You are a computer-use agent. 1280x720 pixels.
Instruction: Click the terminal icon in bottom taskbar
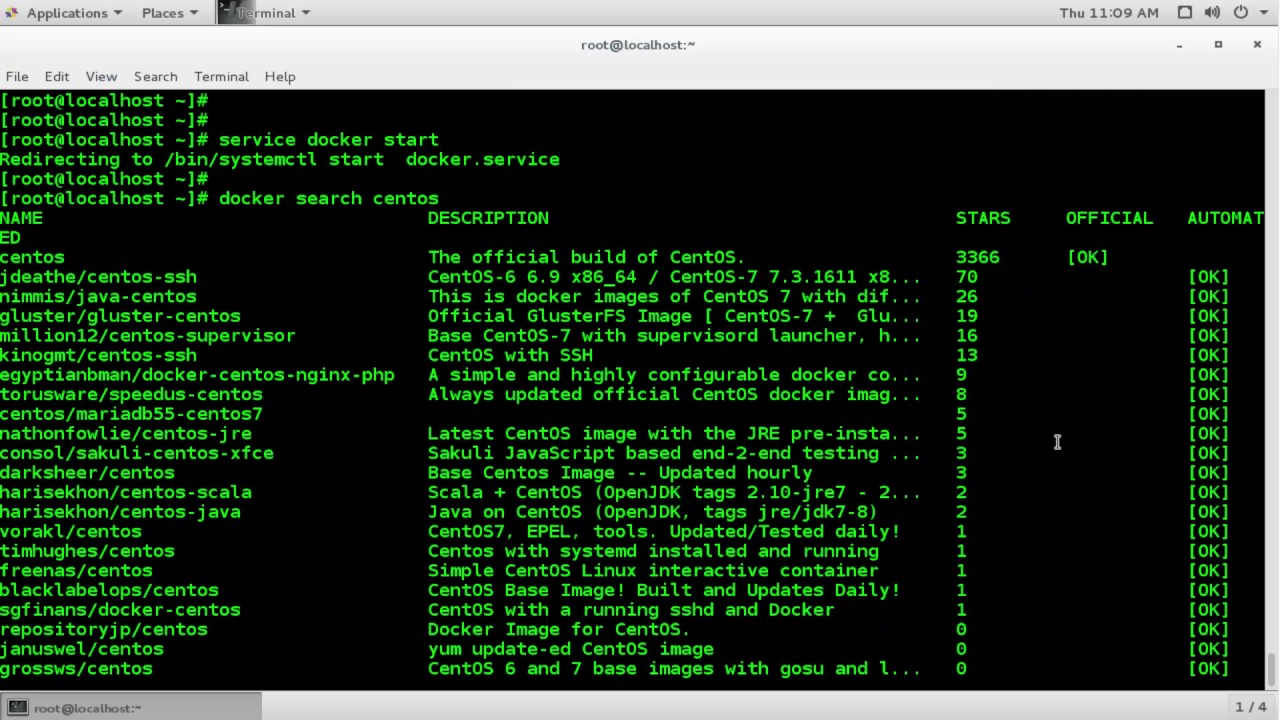pyautogui.click(x=18, y=707)
